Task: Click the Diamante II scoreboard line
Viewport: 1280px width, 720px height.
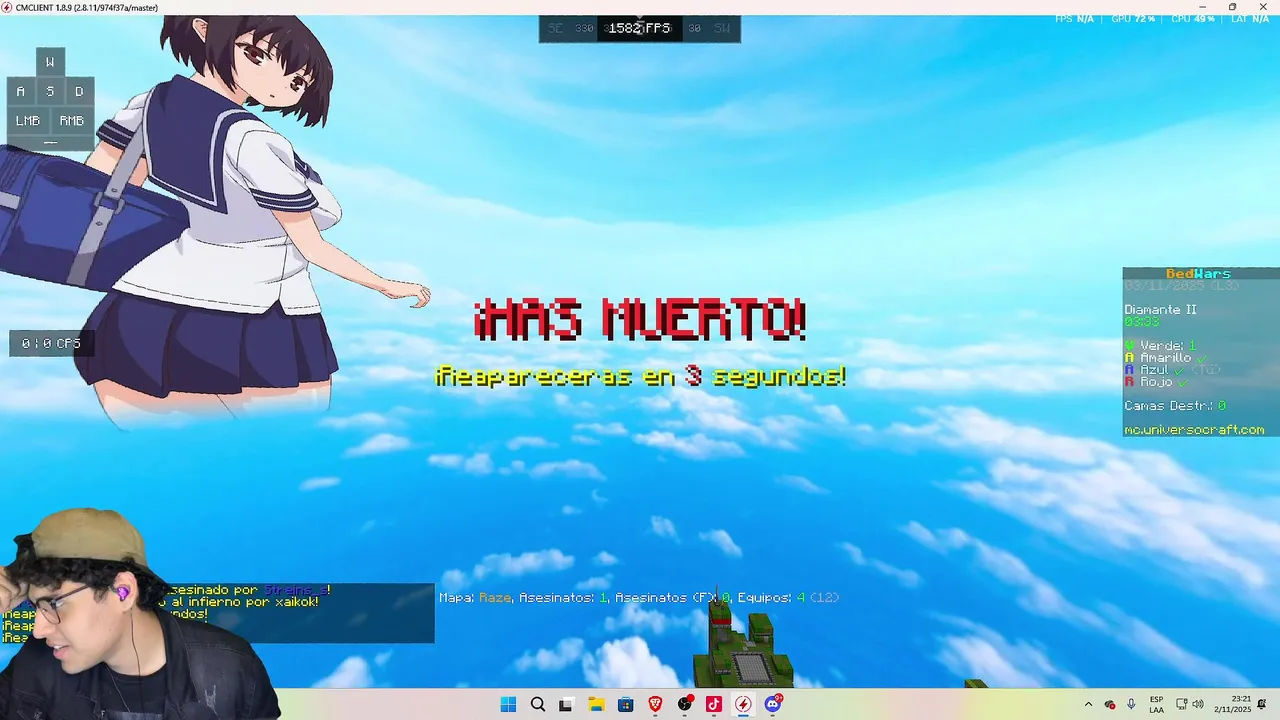Action: point(1160,310)
